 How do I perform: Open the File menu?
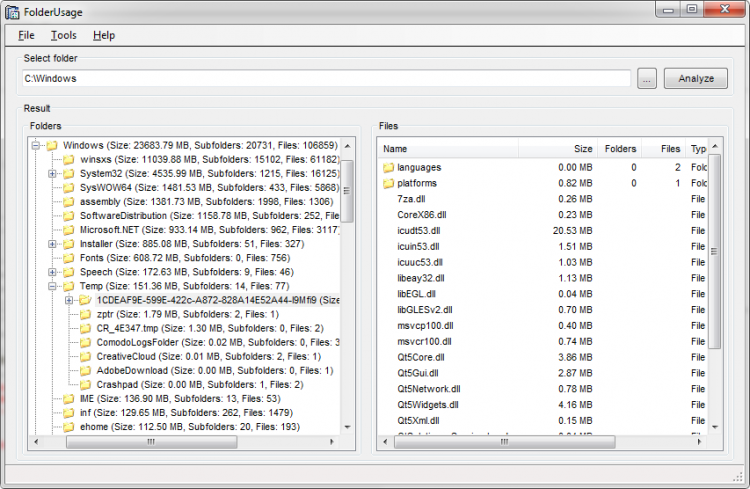26,35
